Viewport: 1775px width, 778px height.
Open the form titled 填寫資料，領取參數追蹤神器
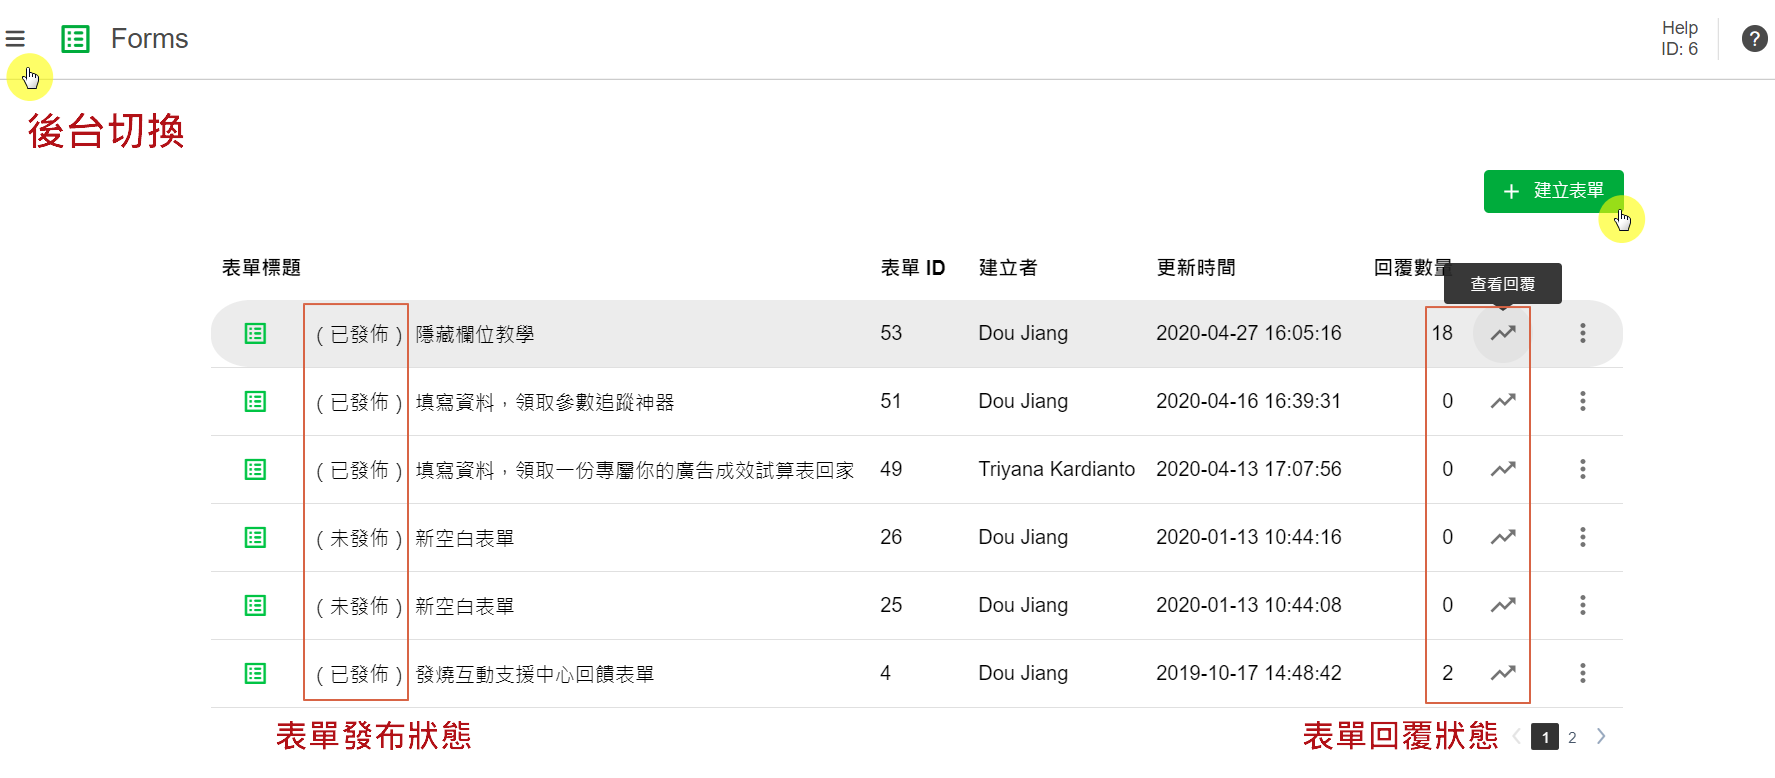[x=545, y=402]
